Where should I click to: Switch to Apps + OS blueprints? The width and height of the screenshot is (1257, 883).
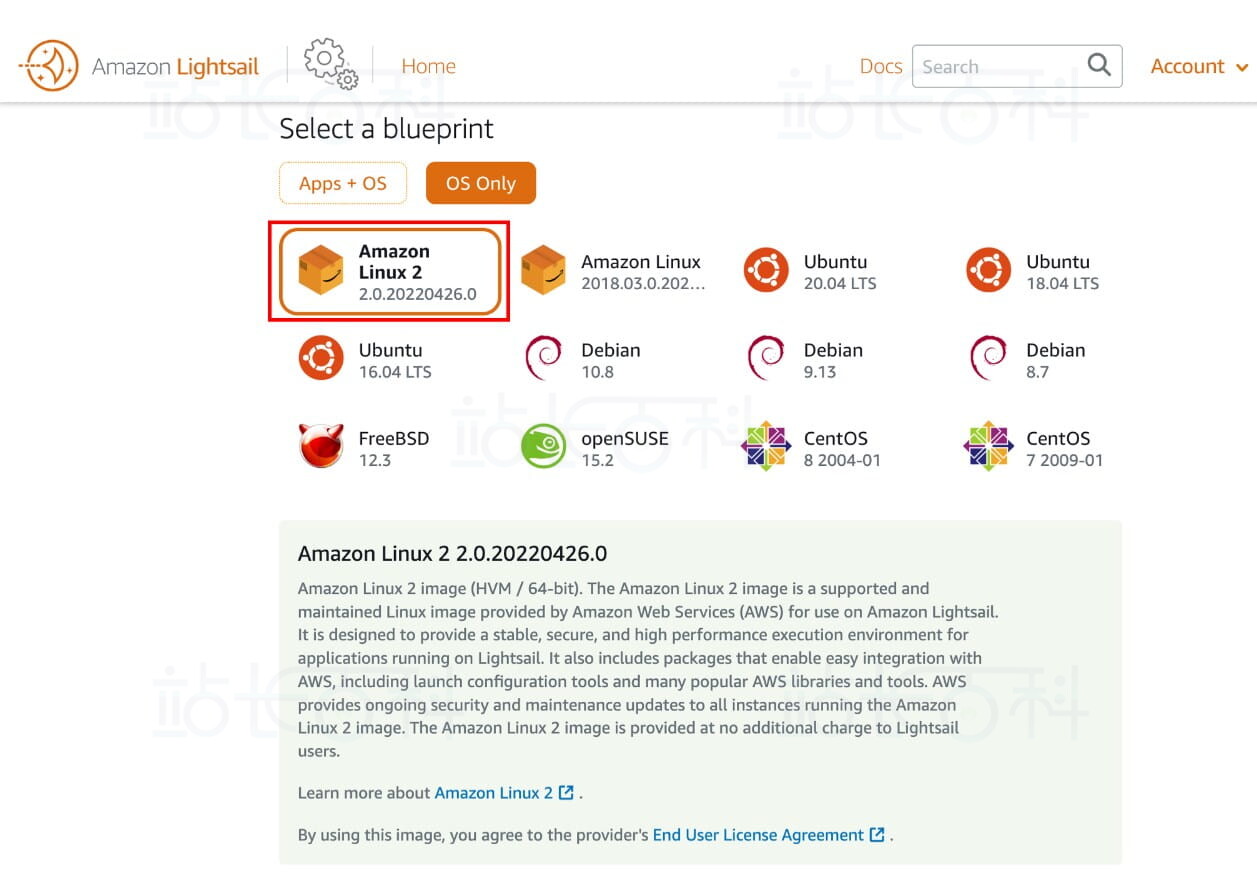[x=343, y=183]
